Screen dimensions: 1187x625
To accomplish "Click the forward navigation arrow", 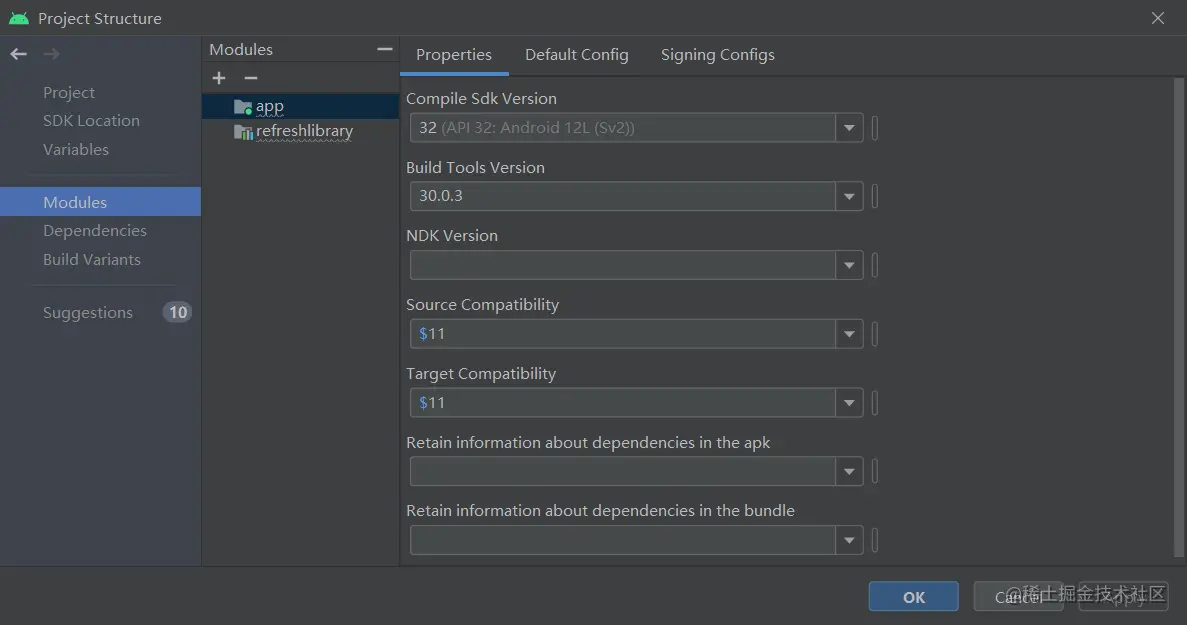I will pyautogui.click(x=51, y=54).
